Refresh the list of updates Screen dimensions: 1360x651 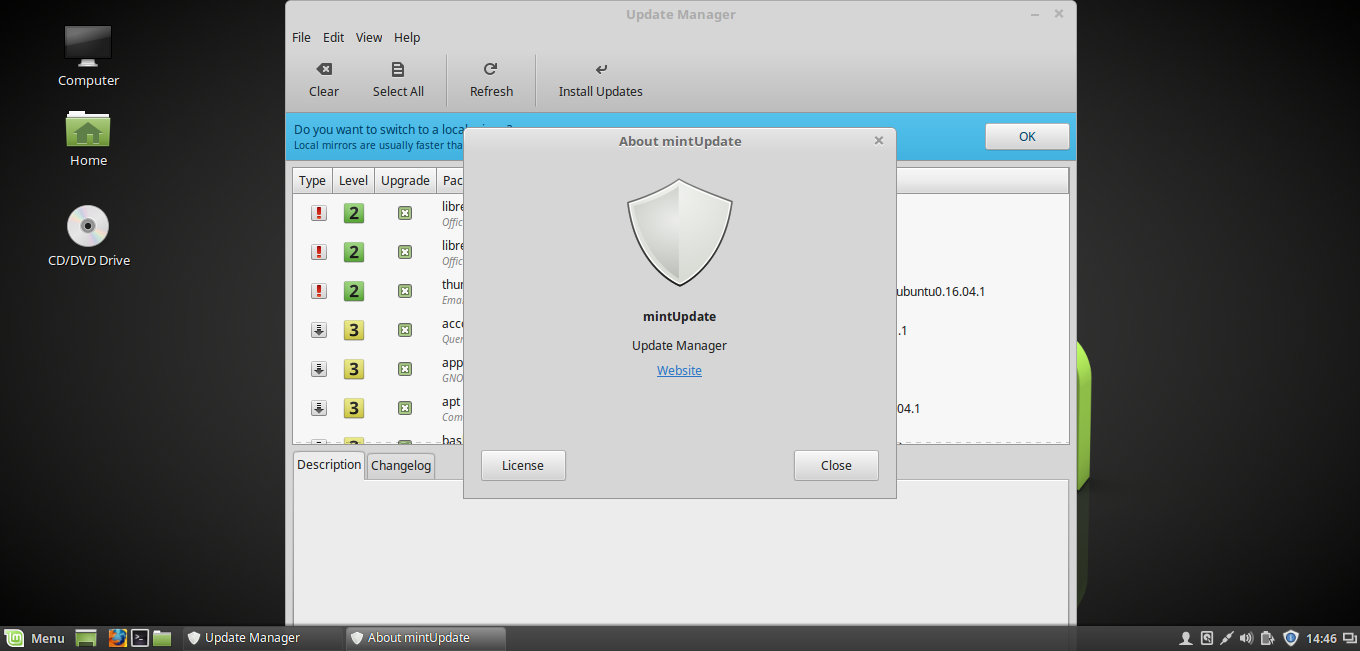pyautogui.click(x=491, y=80)
